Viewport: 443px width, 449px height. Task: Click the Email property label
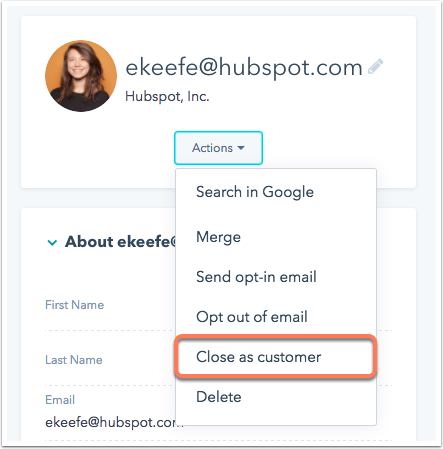(60, 400)
